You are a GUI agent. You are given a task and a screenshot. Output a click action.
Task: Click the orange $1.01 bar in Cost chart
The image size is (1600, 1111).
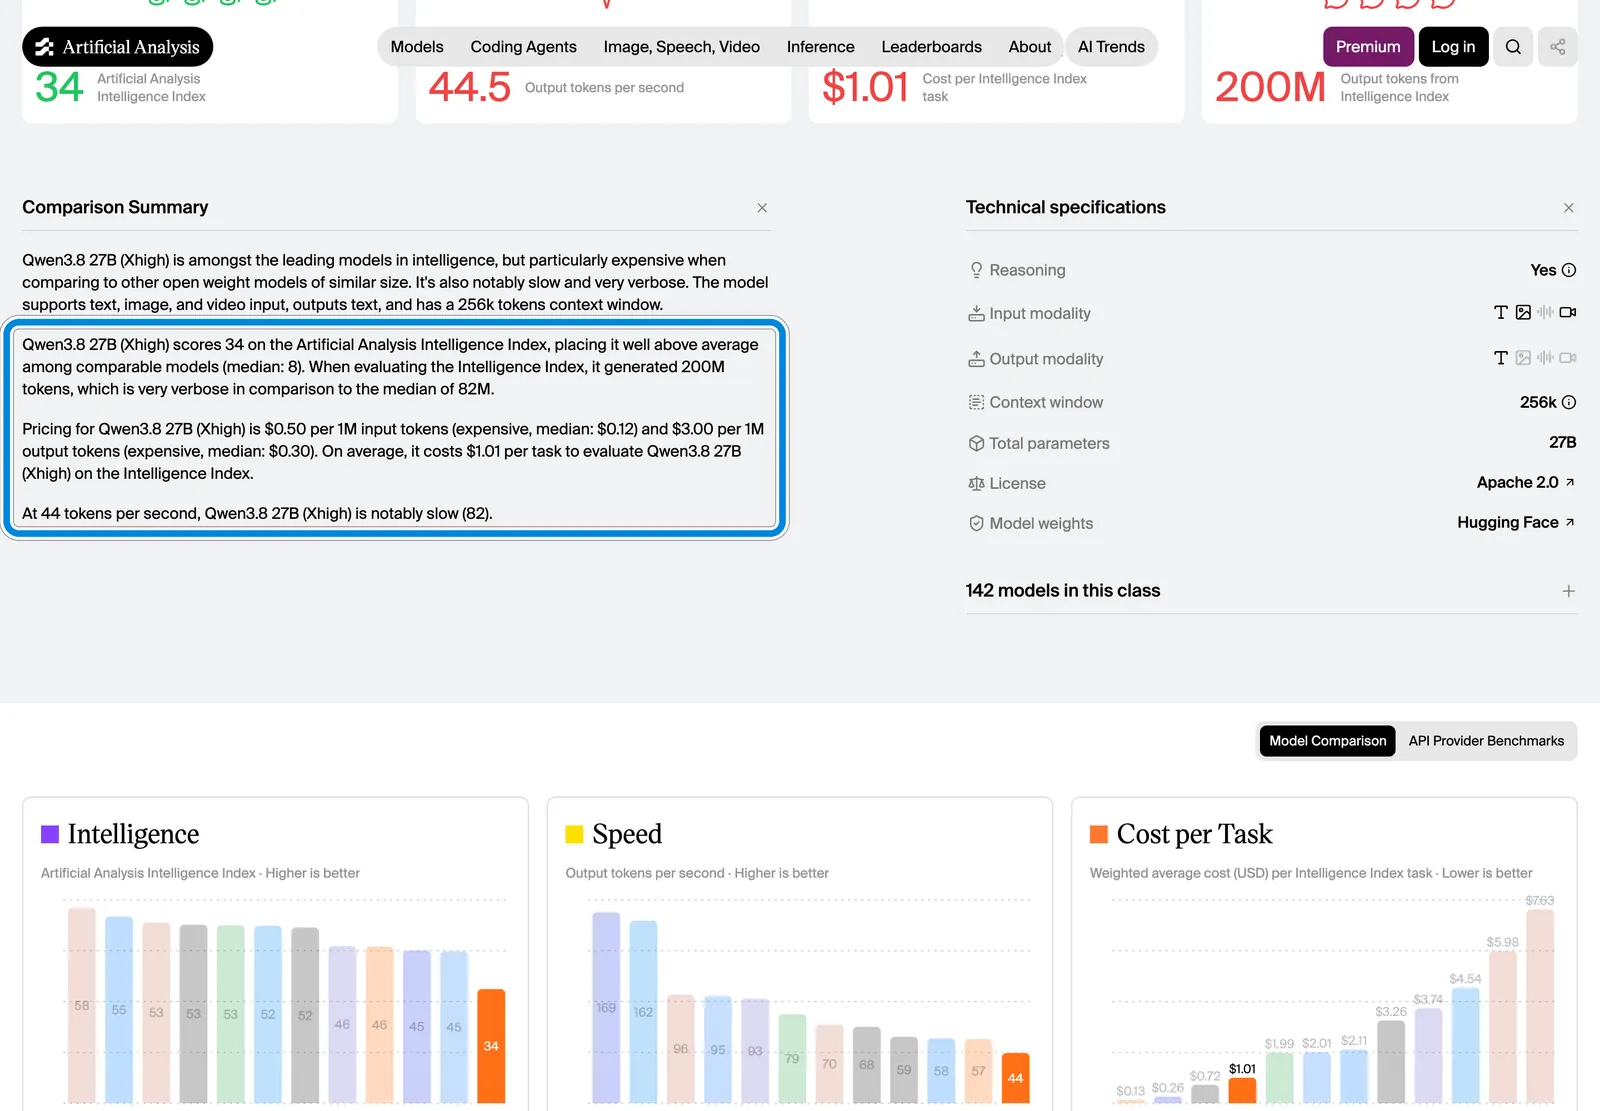pyautogui.click(x=1242, y=1090)
